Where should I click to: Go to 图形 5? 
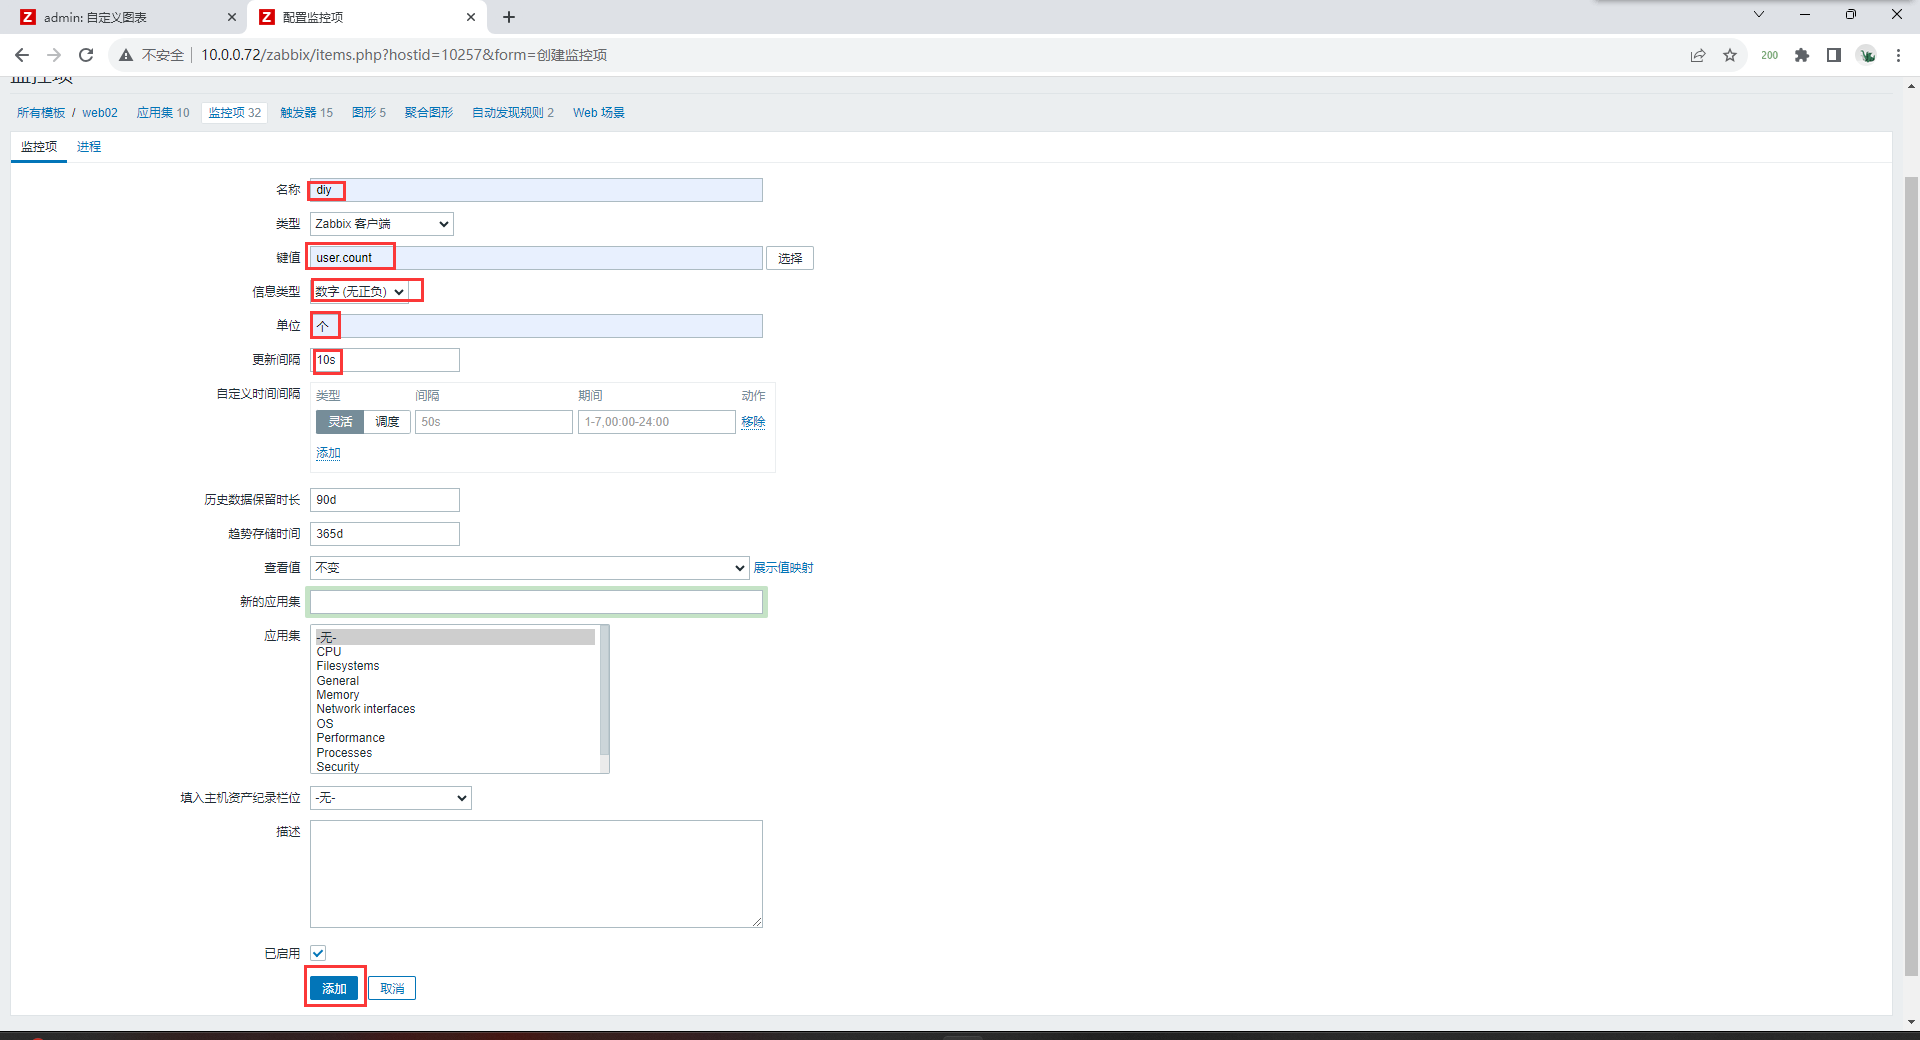coord(369,113)
